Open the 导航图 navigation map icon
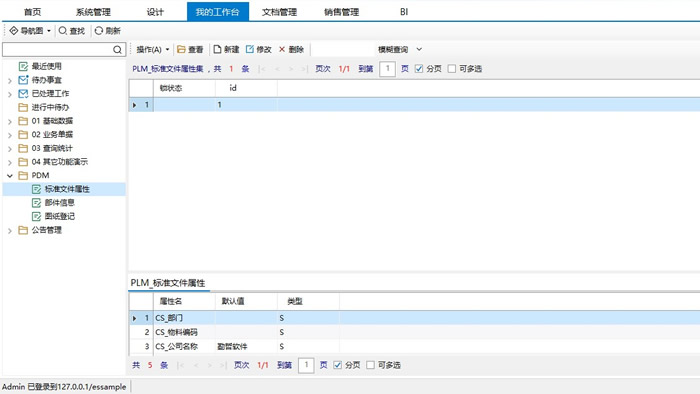700x394 pixels. [14, 30]
